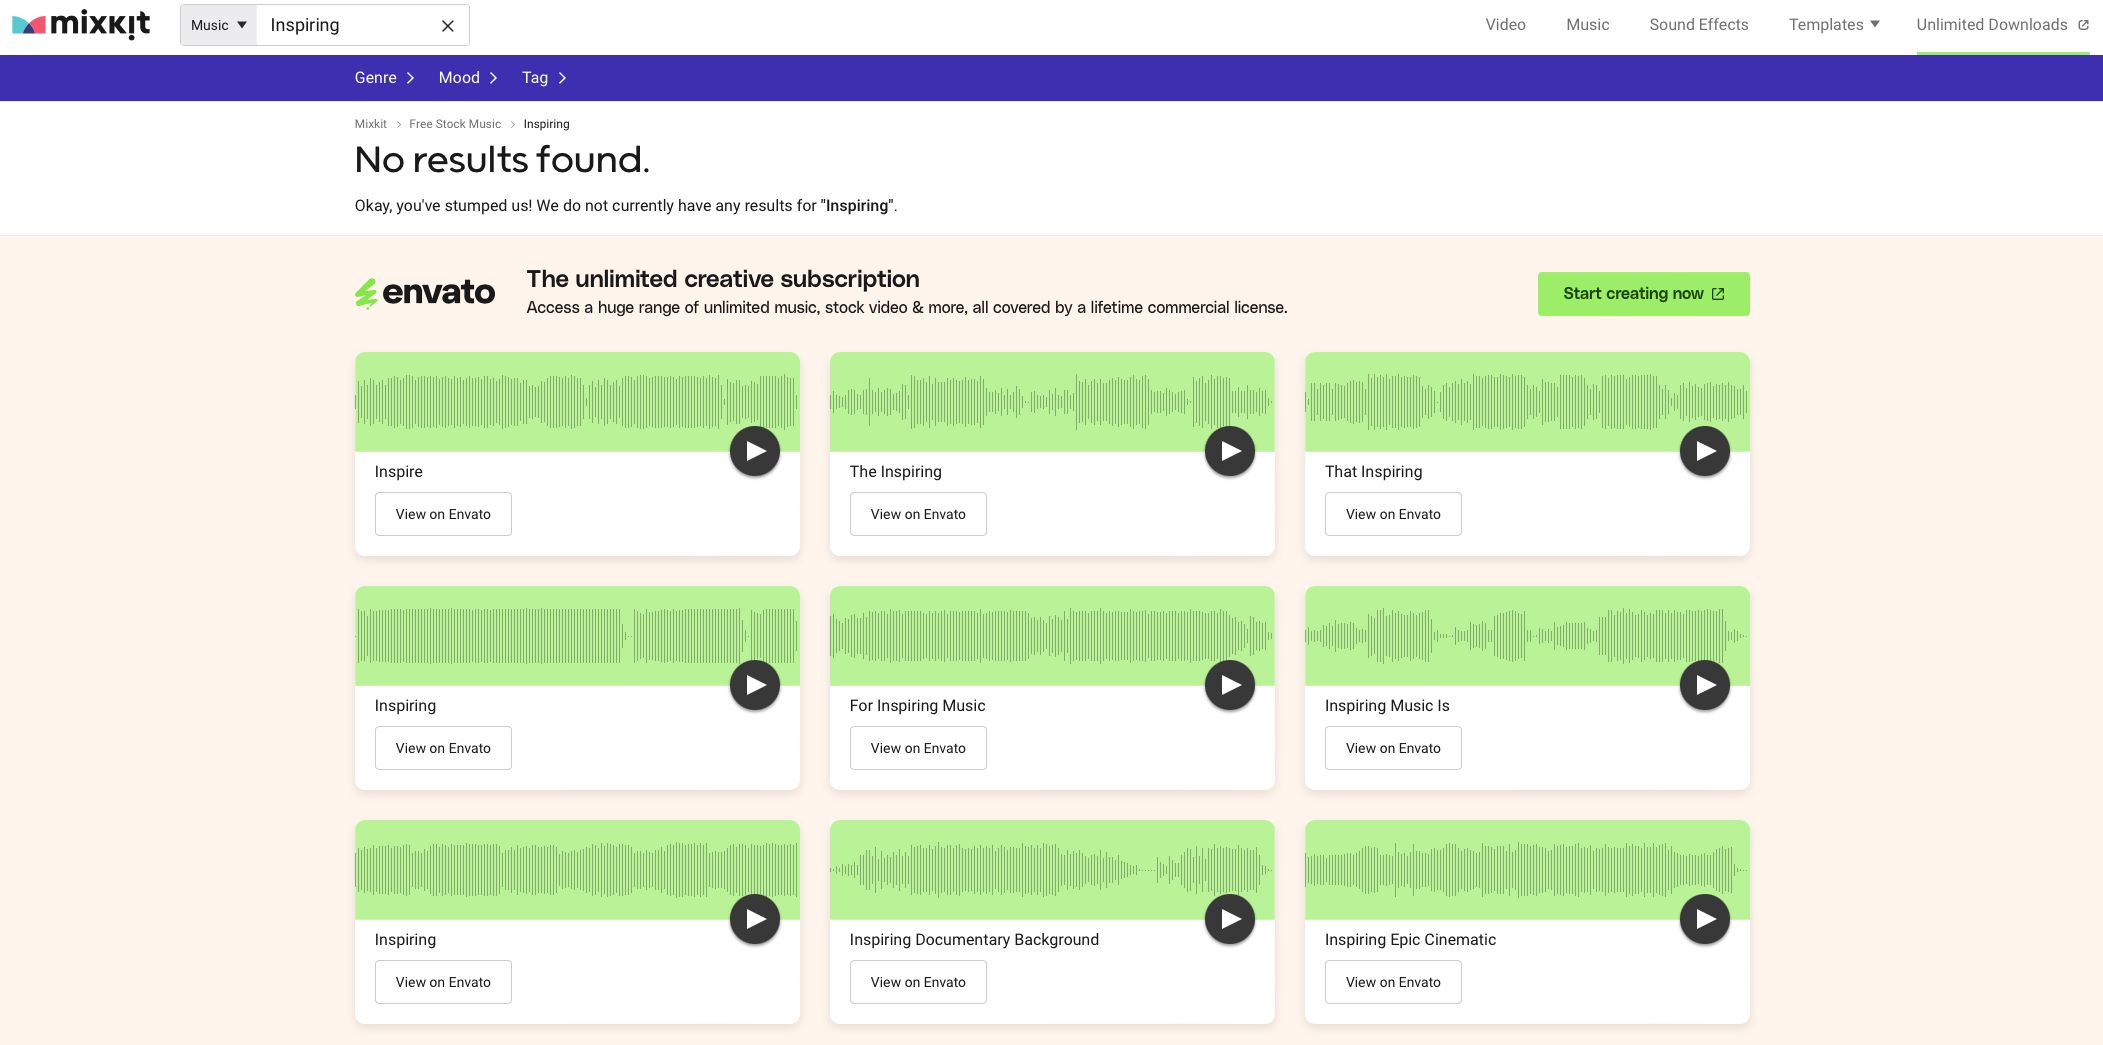This screenshot has height=1045, width=2103.
Task: Go to Music section in top nav
Action: point(1587,25)
